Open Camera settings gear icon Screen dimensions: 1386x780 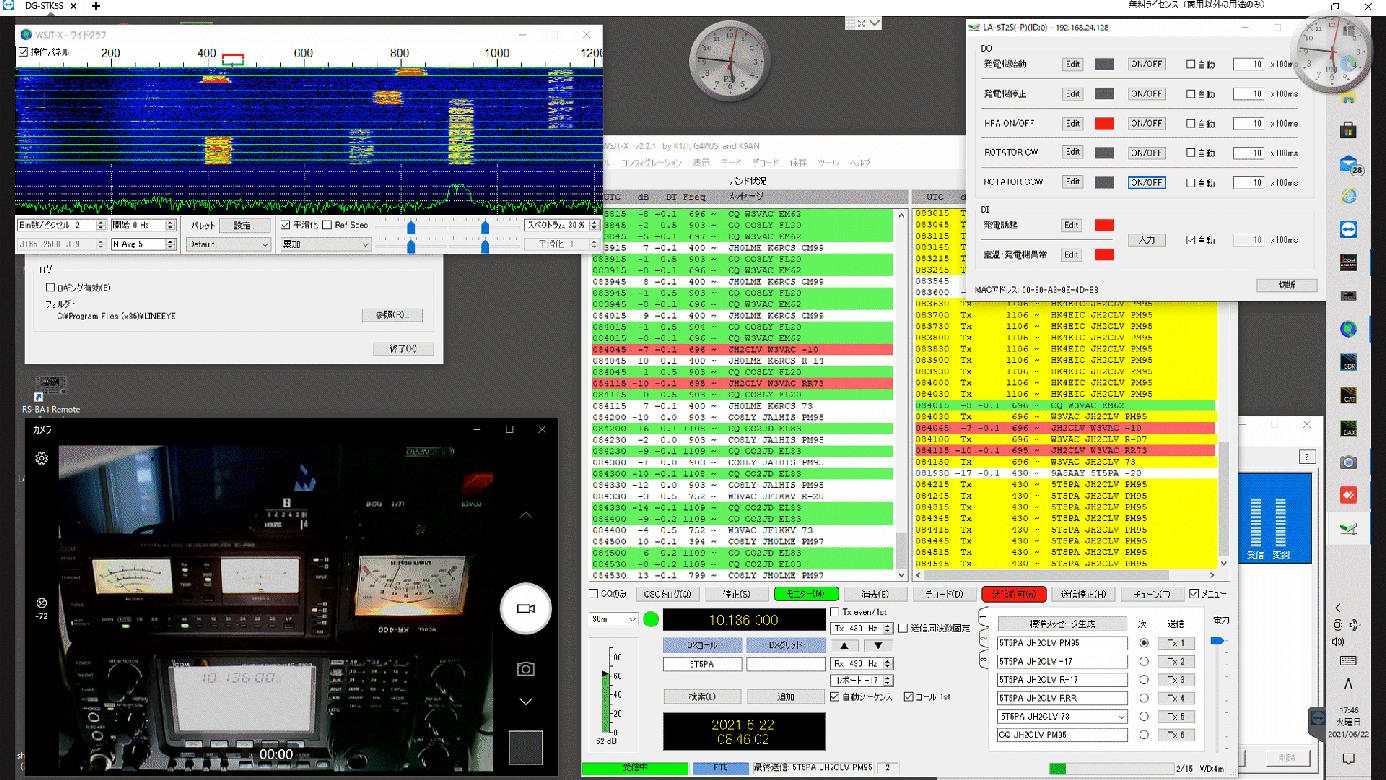coord(42,459)
